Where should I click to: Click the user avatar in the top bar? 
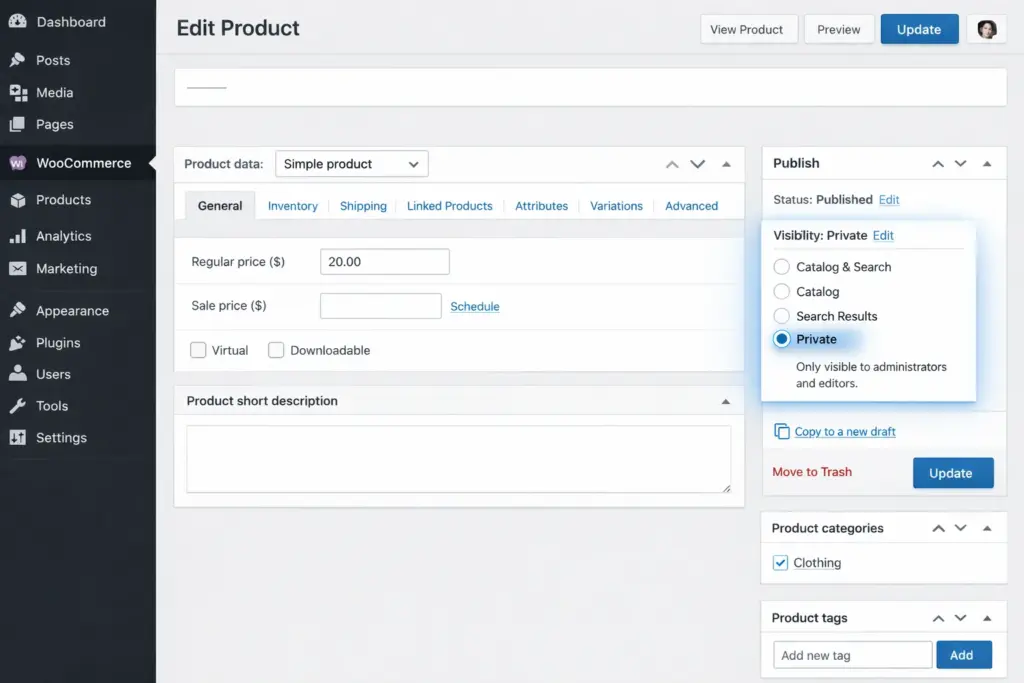pyautogui.click(x=987, y=29)
